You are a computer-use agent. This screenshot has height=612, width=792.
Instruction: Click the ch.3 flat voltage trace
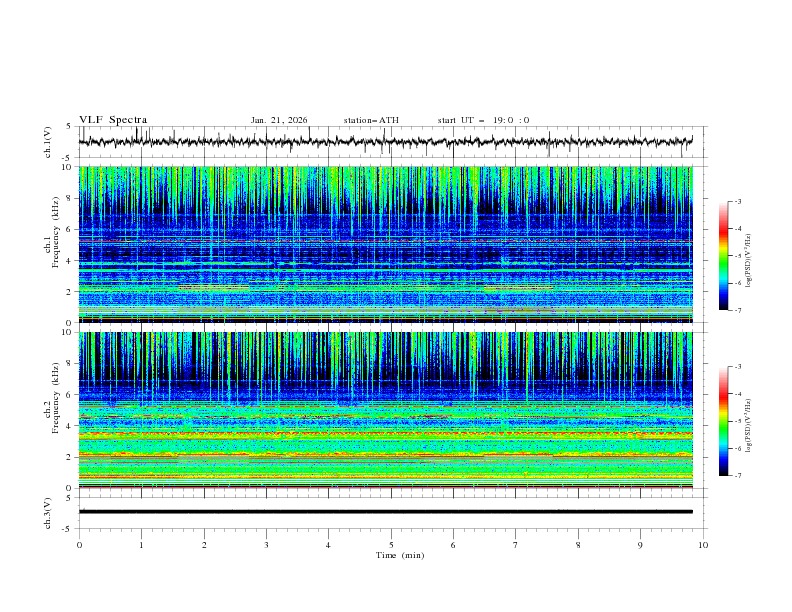pyautogui.click(x=386, y=512)
